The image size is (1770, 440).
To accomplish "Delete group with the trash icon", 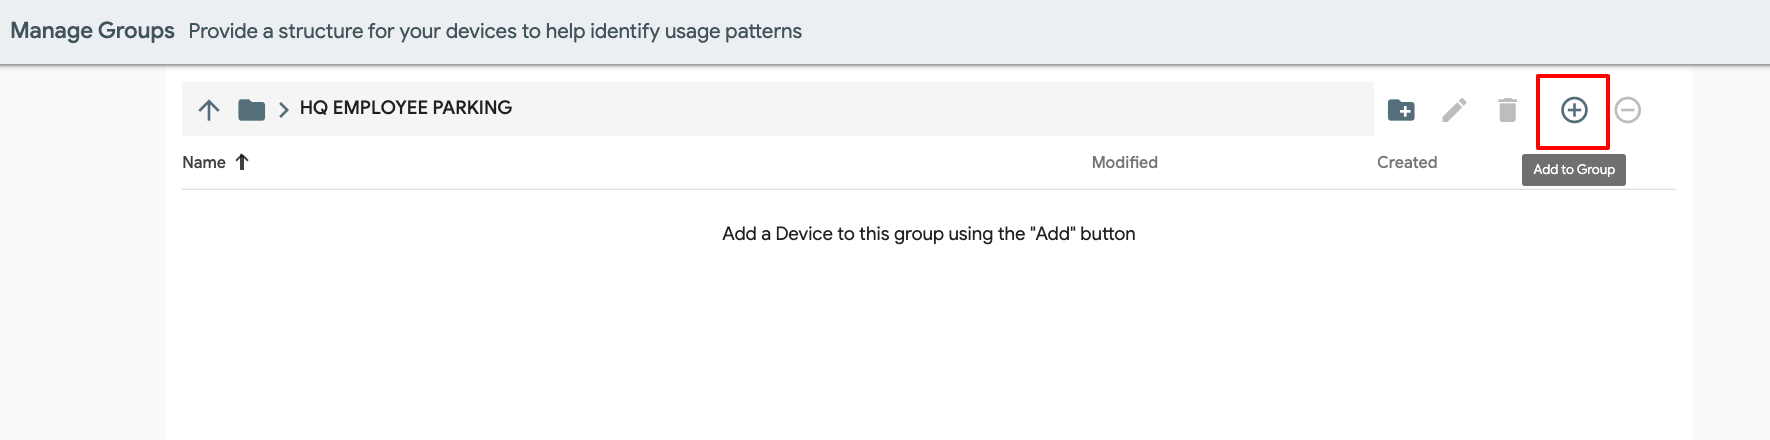I will pyautogui.click(x=1507, y=110).
